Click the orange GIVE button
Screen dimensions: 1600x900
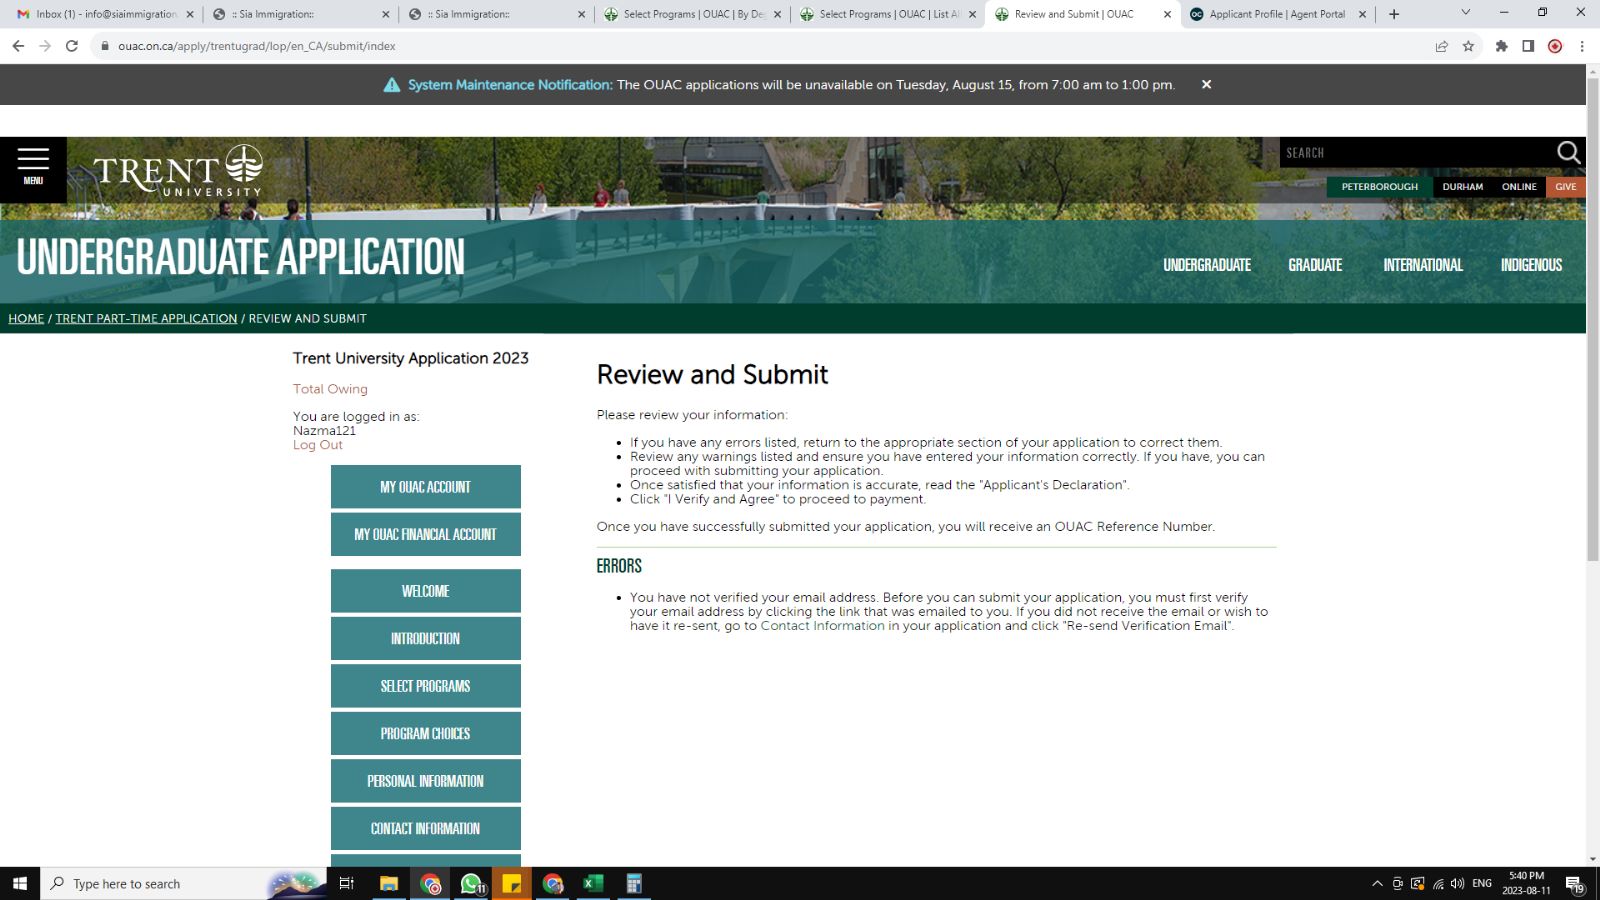point(1565,187)
